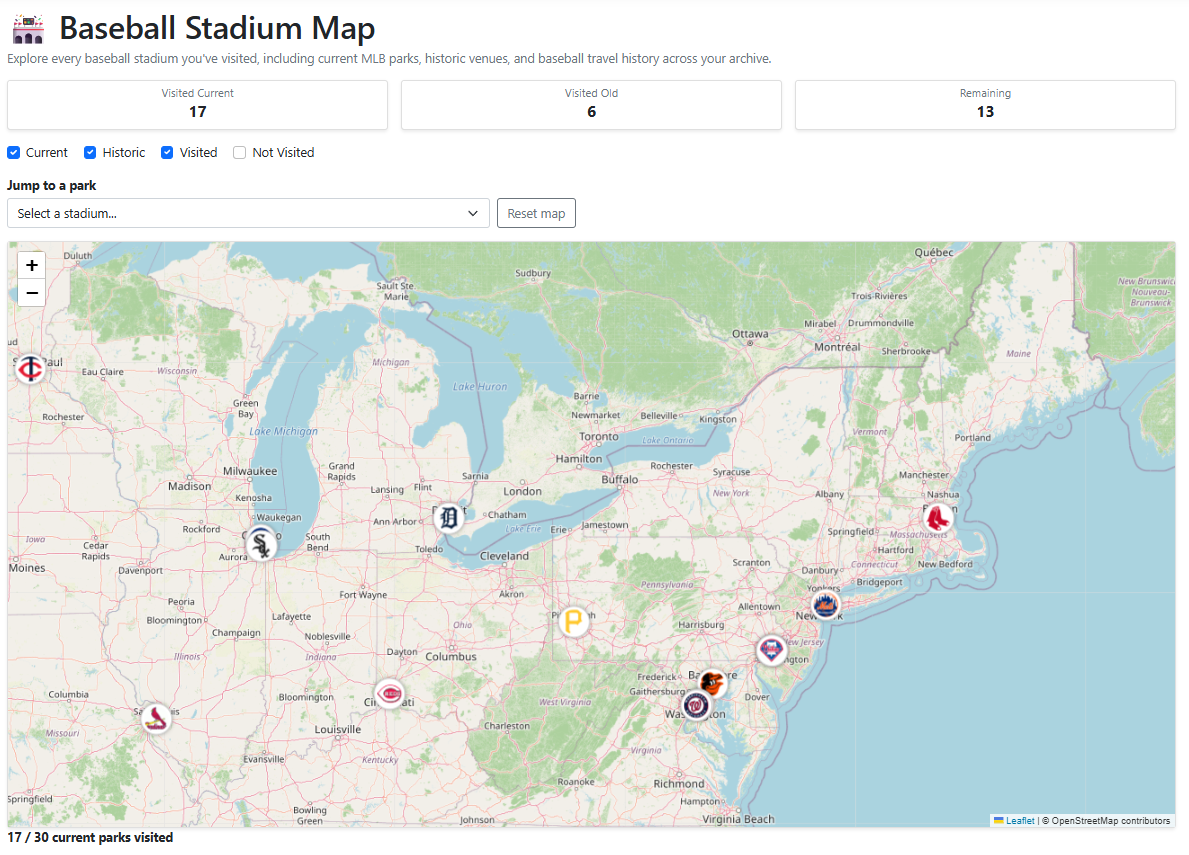The image size is (1189, 855).
Task: Click the stadium logo beside the page title
Action: pos(29,29)
